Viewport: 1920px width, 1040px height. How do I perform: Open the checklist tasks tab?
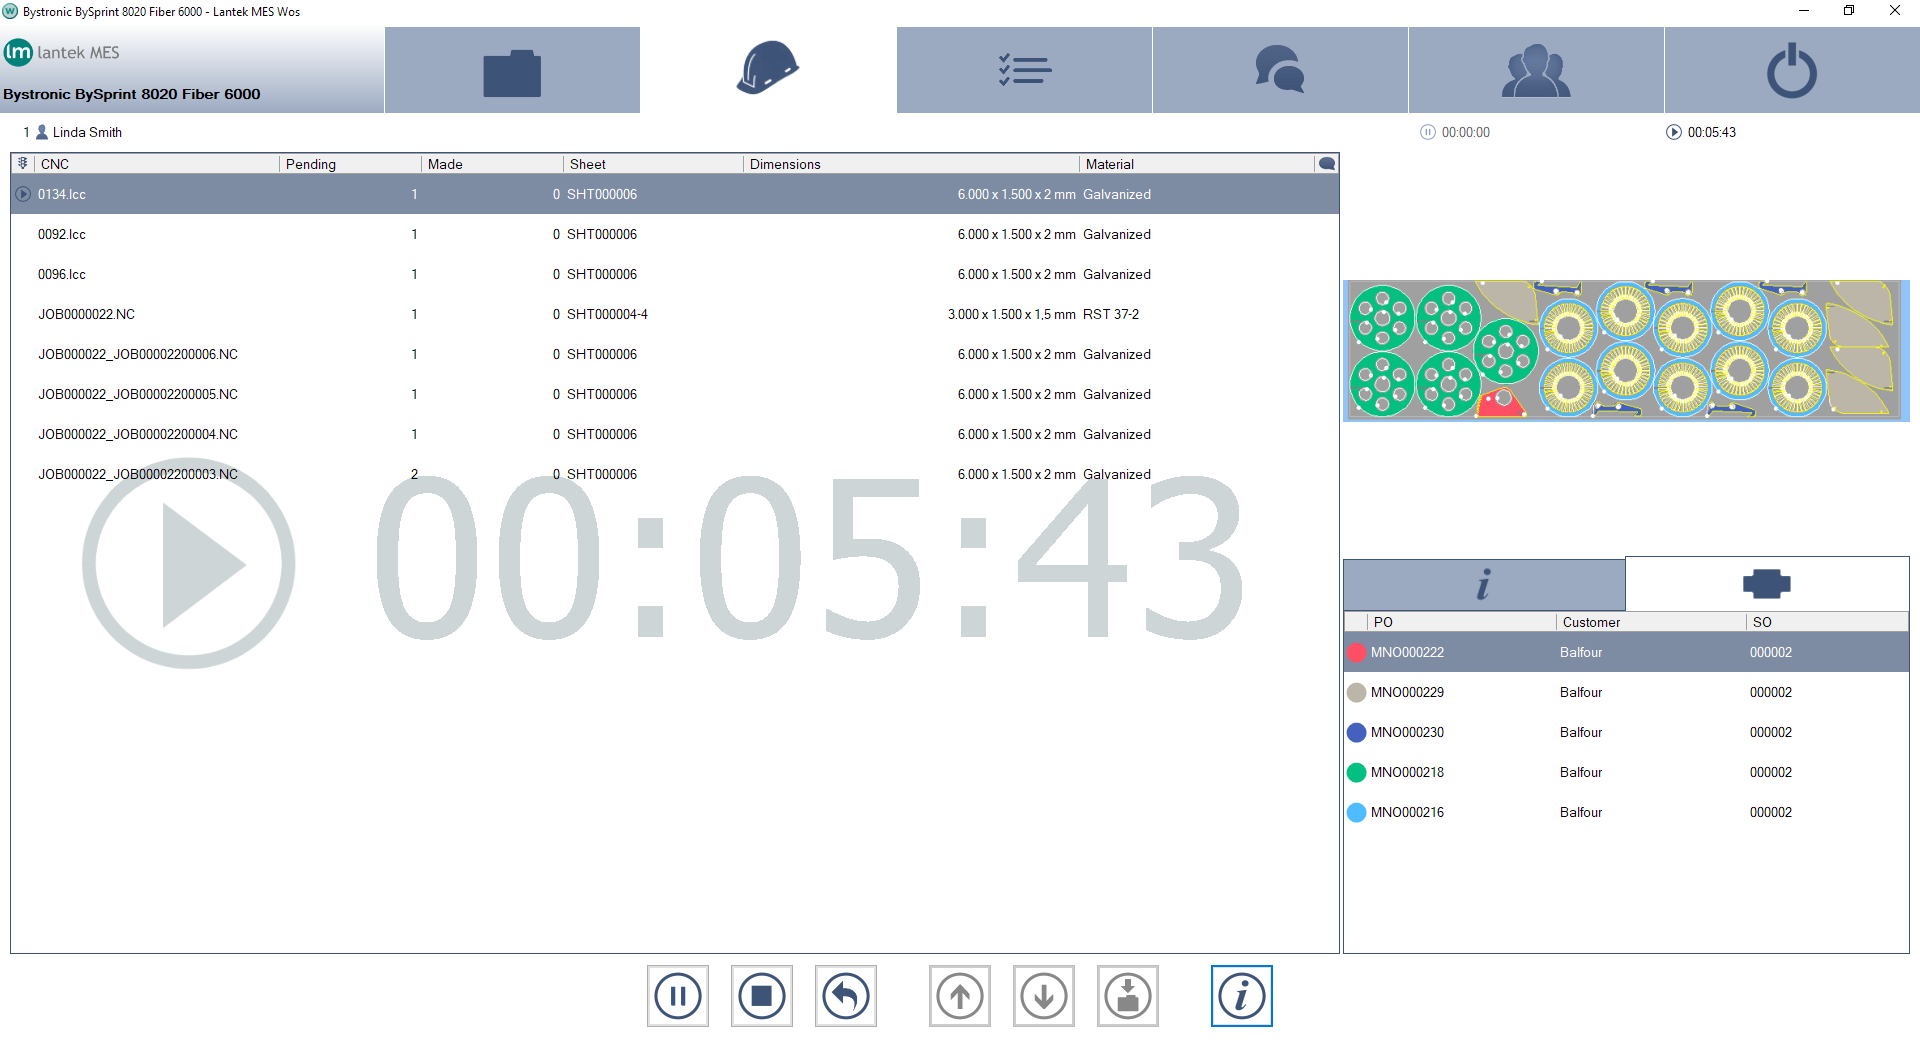point(1024,71)
